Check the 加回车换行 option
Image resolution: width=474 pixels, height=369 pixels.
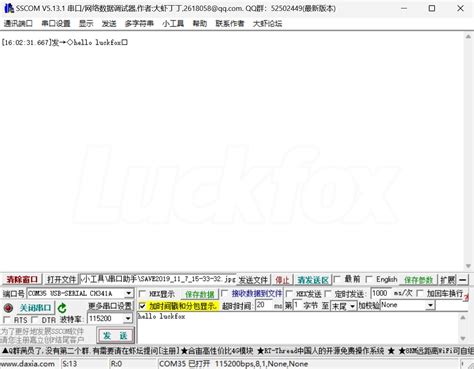(420, 293)
